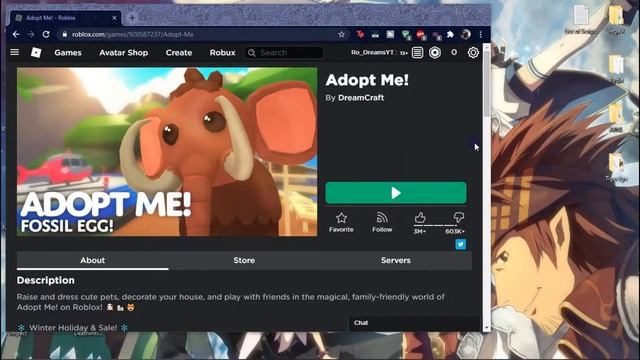The image size is (640, 360).
Task: Open the Ro_DreamsYT profile link
Action: (372, 52)
